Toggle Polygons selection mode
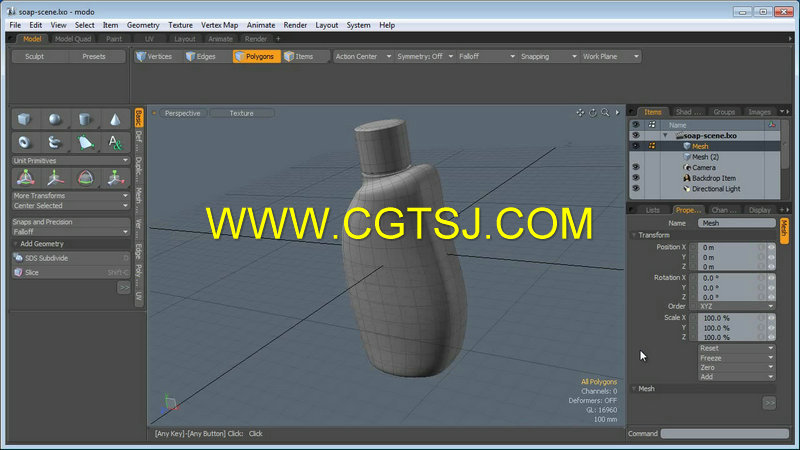 coord(256,57)
